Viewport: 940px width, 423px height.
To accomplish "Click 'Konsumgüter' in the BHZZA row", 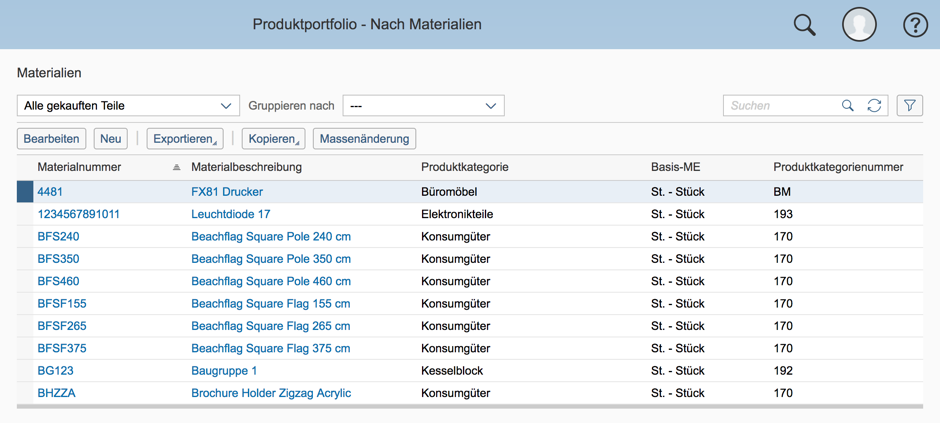I will pyautogui.click(x=456, y=393).
